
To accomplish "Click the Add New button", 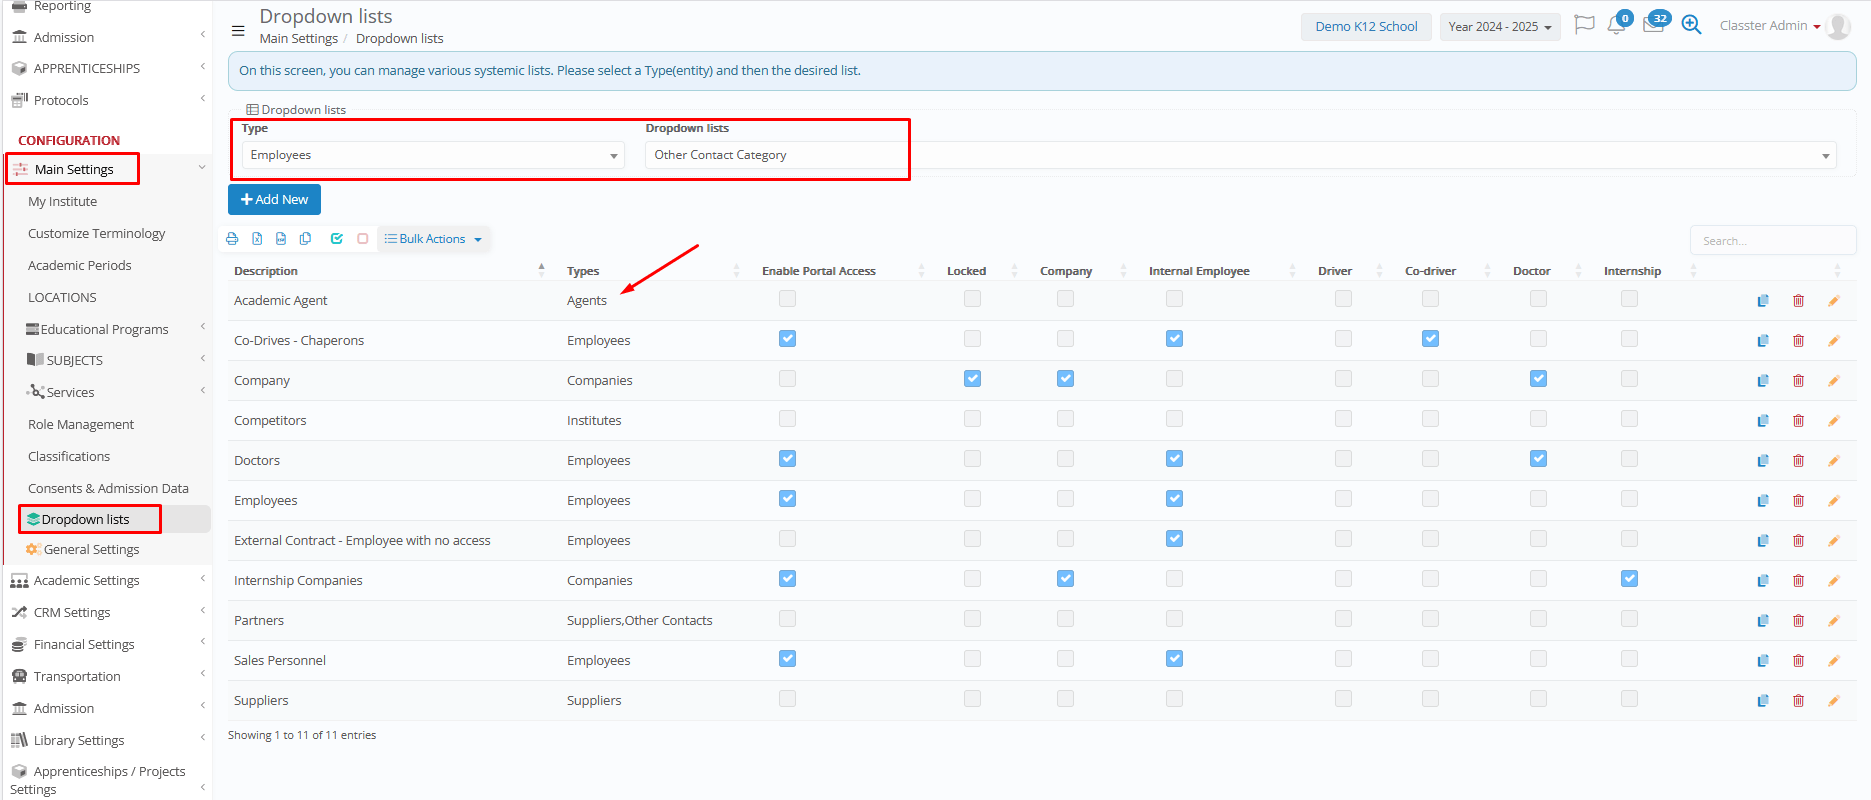I will [274, 200].
